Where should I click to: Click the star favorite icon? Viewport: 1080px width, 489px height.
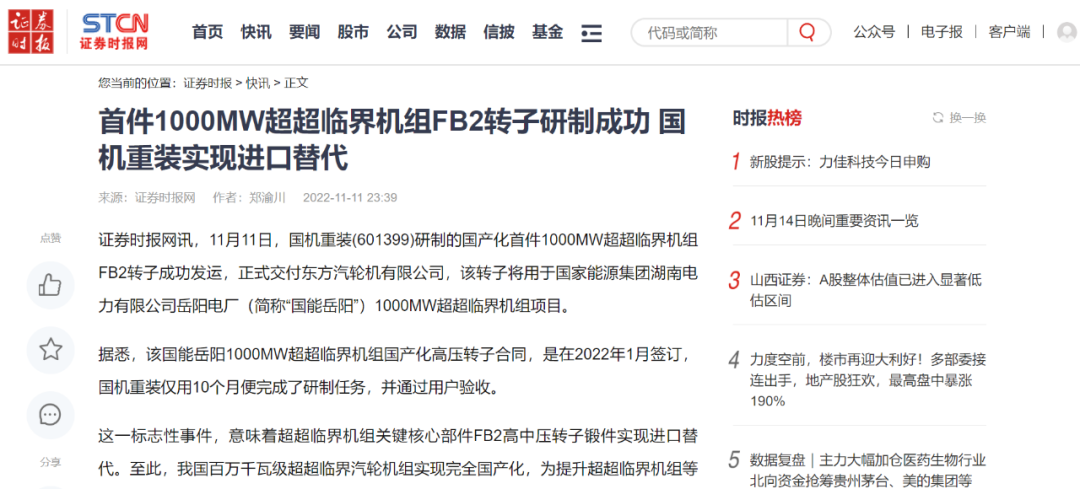[x=50, y=350]
